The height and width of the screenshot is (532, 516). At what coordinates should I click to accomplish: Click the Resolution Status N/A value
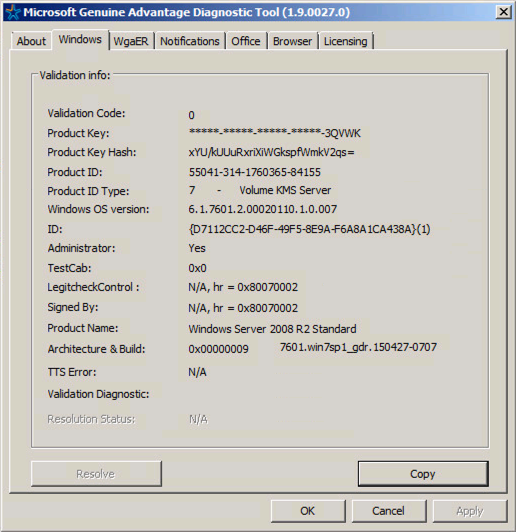(x=198, y=419)
